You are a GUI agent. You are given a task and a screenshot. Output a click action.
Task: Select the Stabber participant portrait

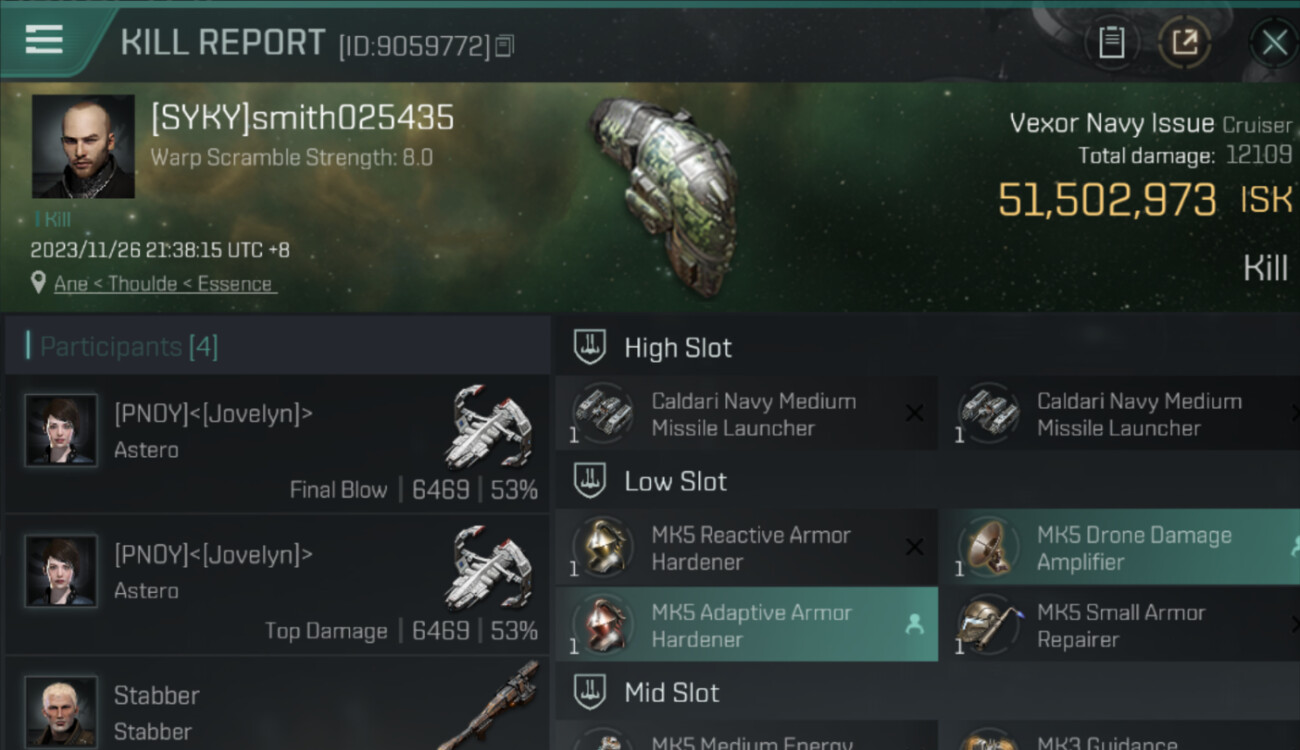click(x=61, y=711)
